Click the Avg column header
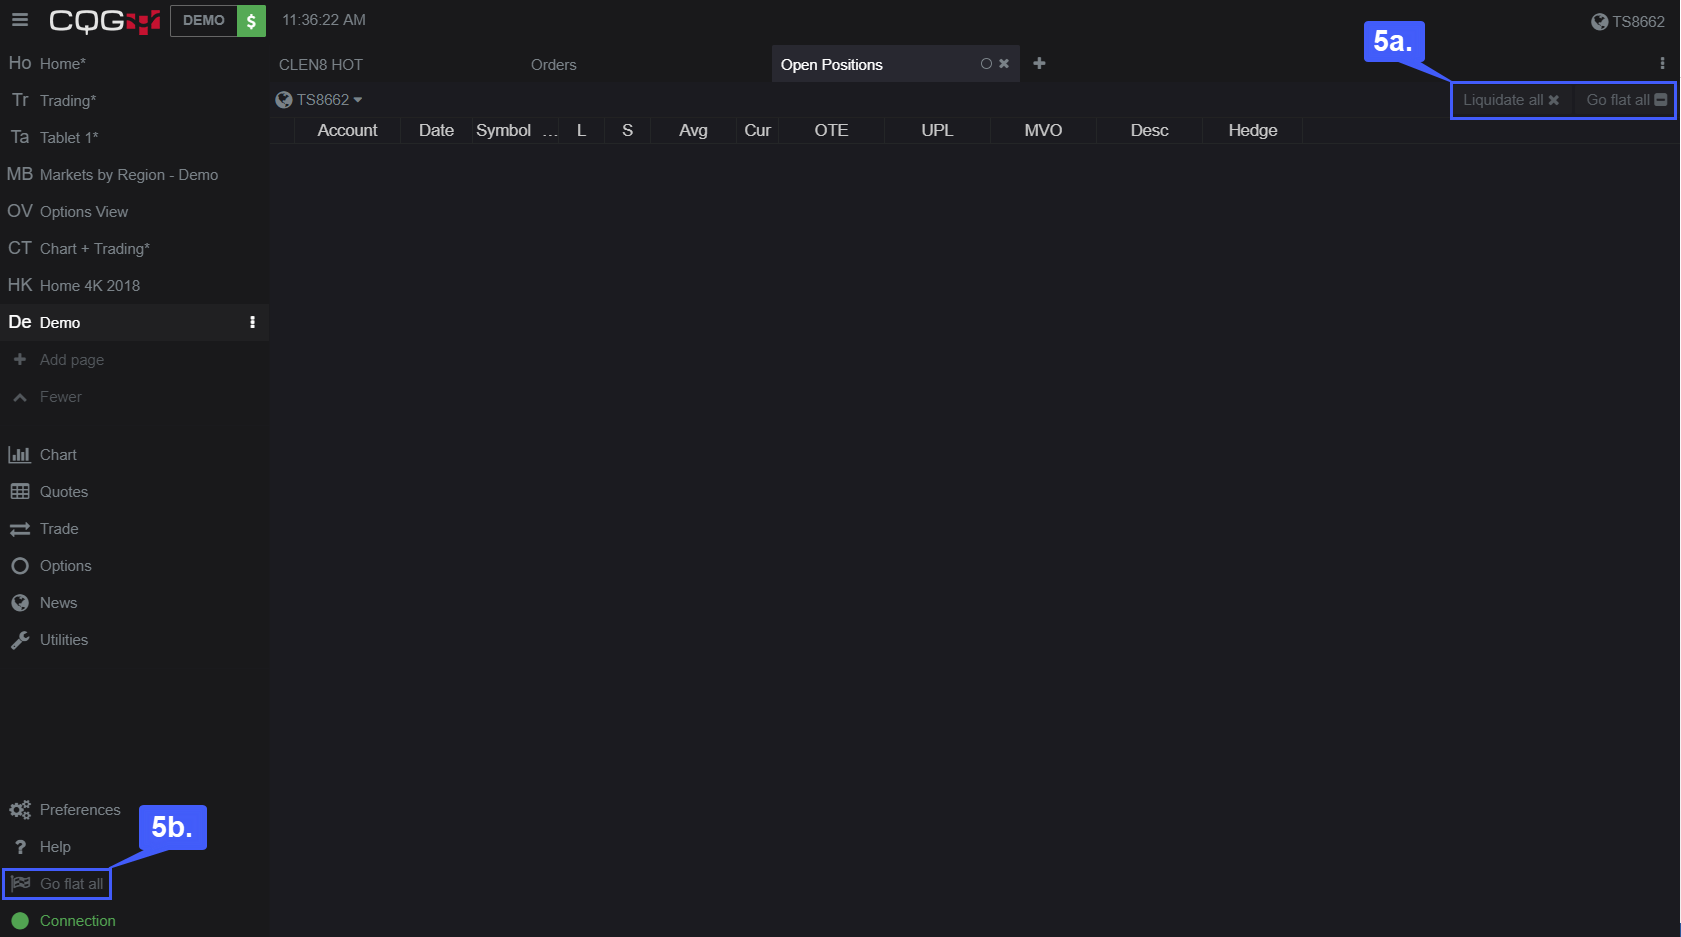Viewport: 1681px width, 937px height. click(693, 131)
